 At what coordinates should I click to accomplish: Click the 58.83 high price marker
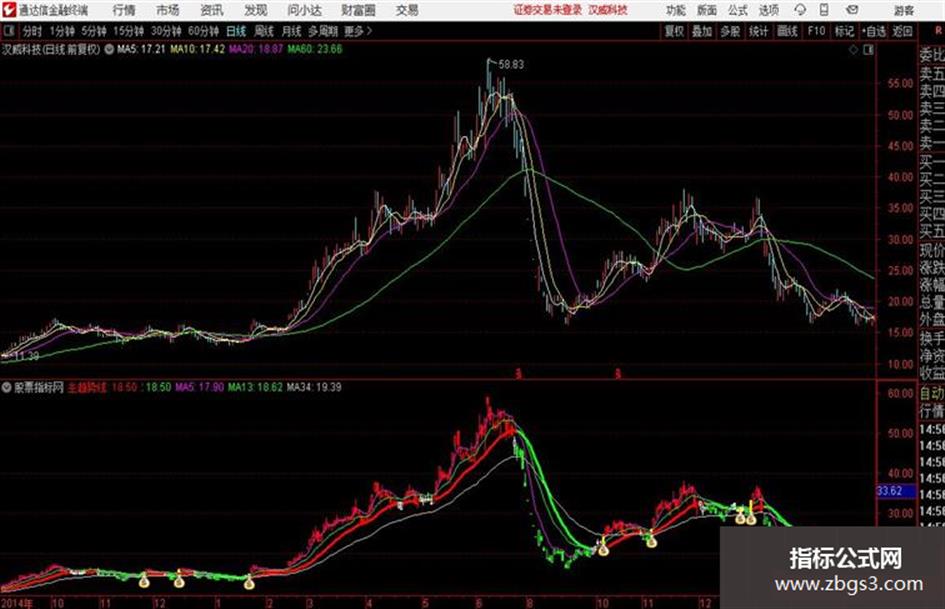(511, 65)
